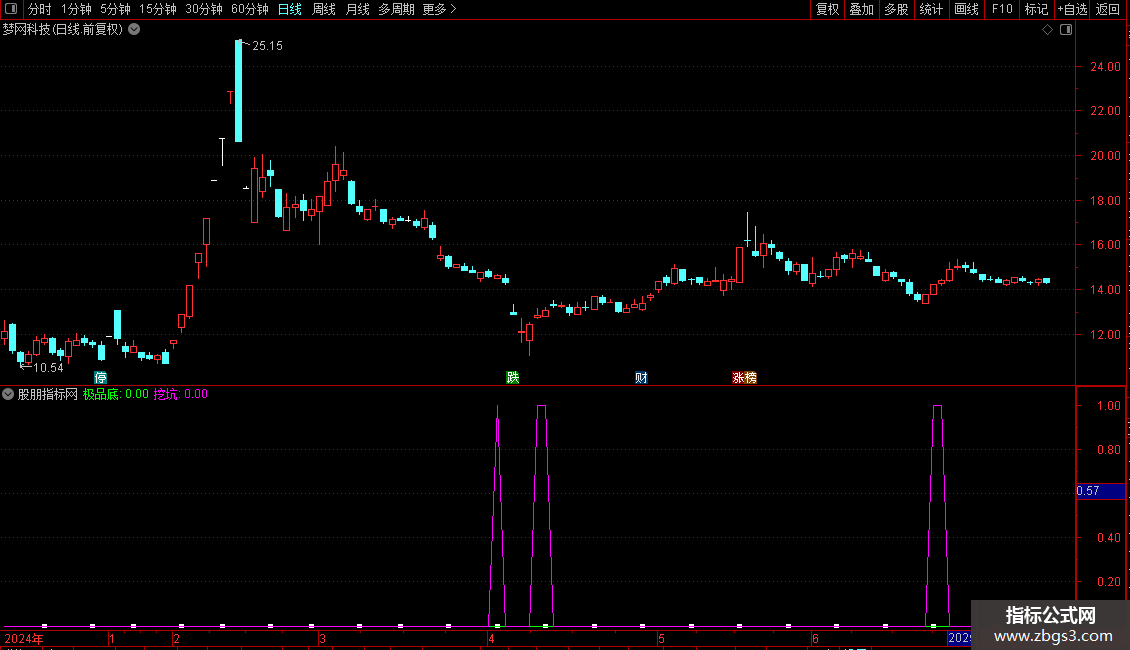Click the 涨榜 event marker
1130x650 pixels.
(x=744, y=378)
